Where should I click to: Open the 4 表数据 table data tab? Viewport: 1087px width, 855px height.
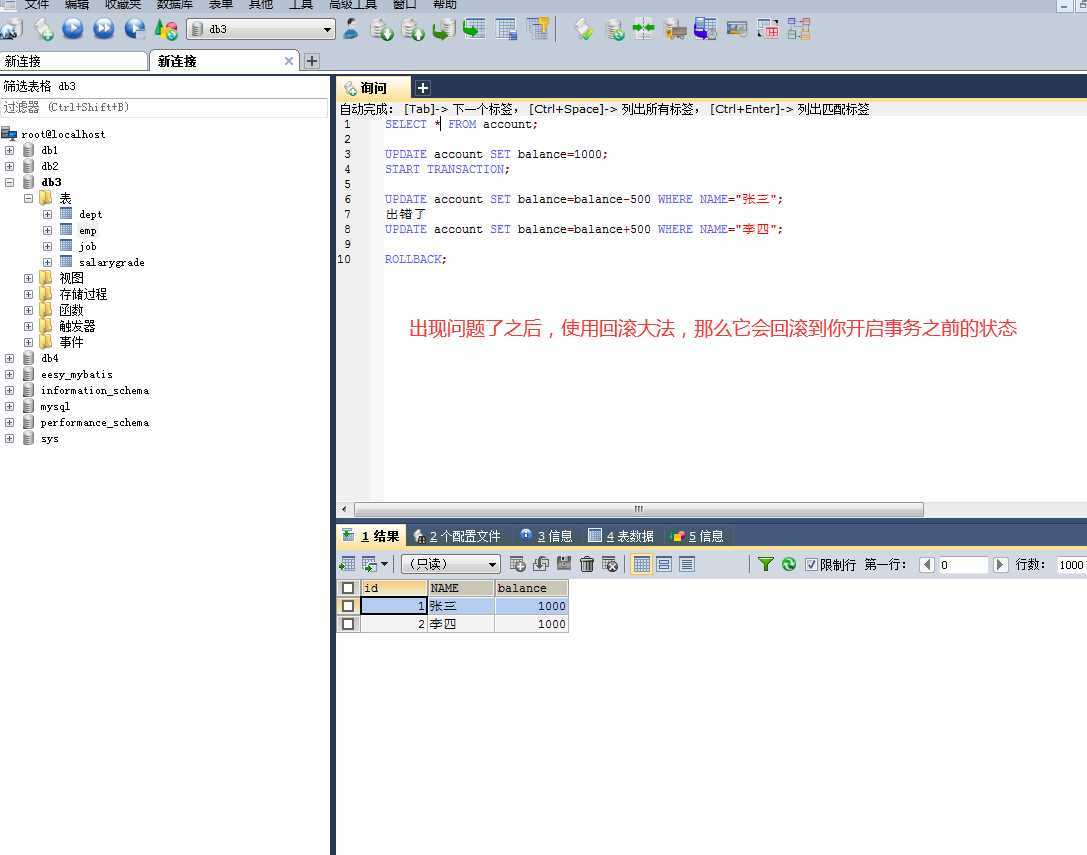pos(621,536)
